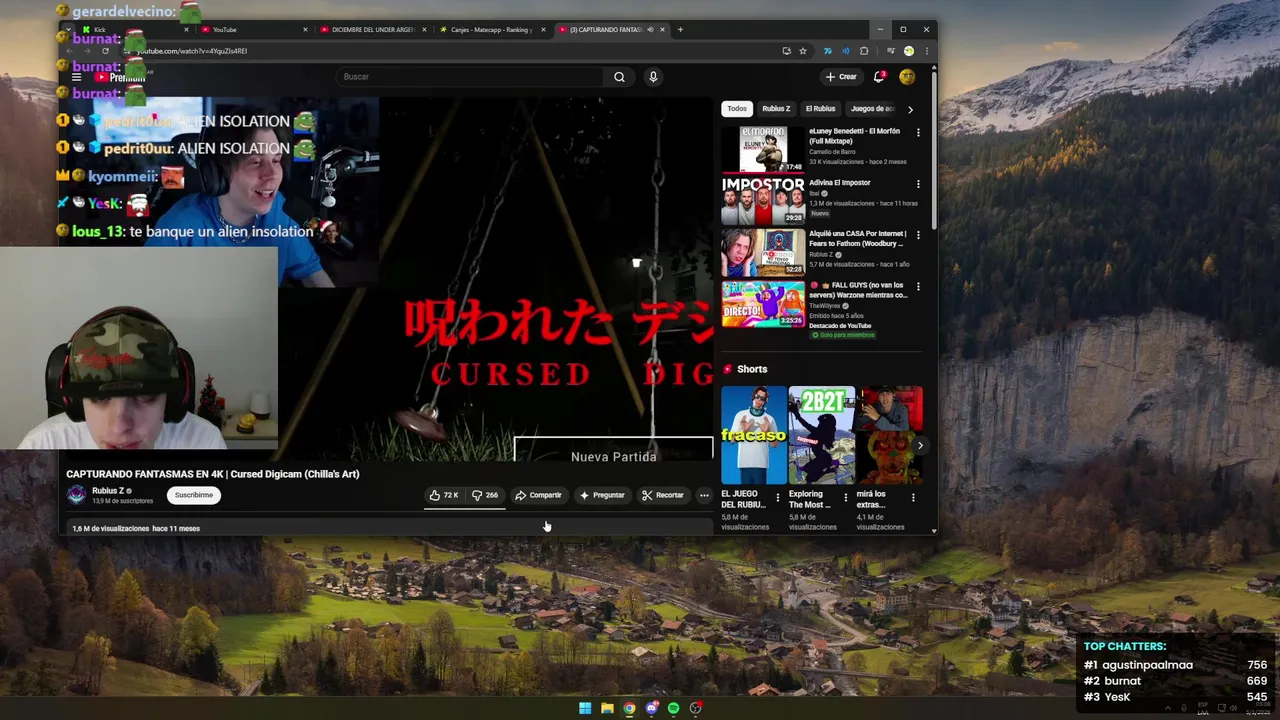Show next Shorts with the right arrow
1280x720 pixels.
pyautogui.click(x=919, y=445)
